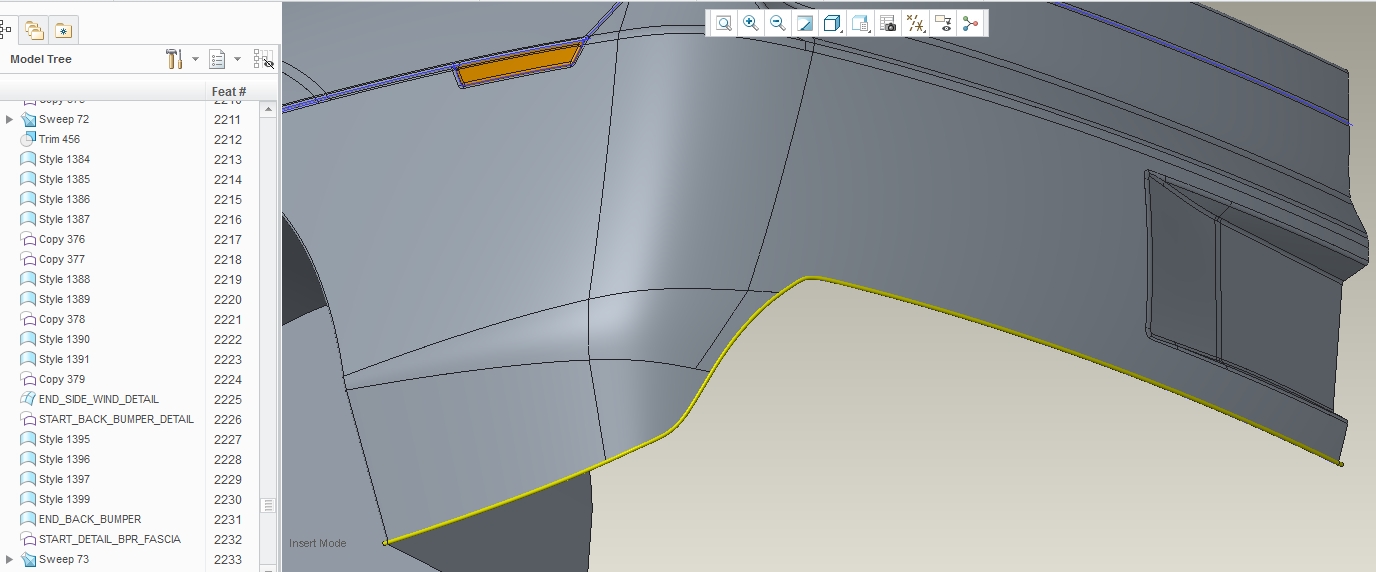Image resolution: width=1376 pixels, height=572 pixels.
Task: Click the Feat # column header
Action: coord(228,91)
